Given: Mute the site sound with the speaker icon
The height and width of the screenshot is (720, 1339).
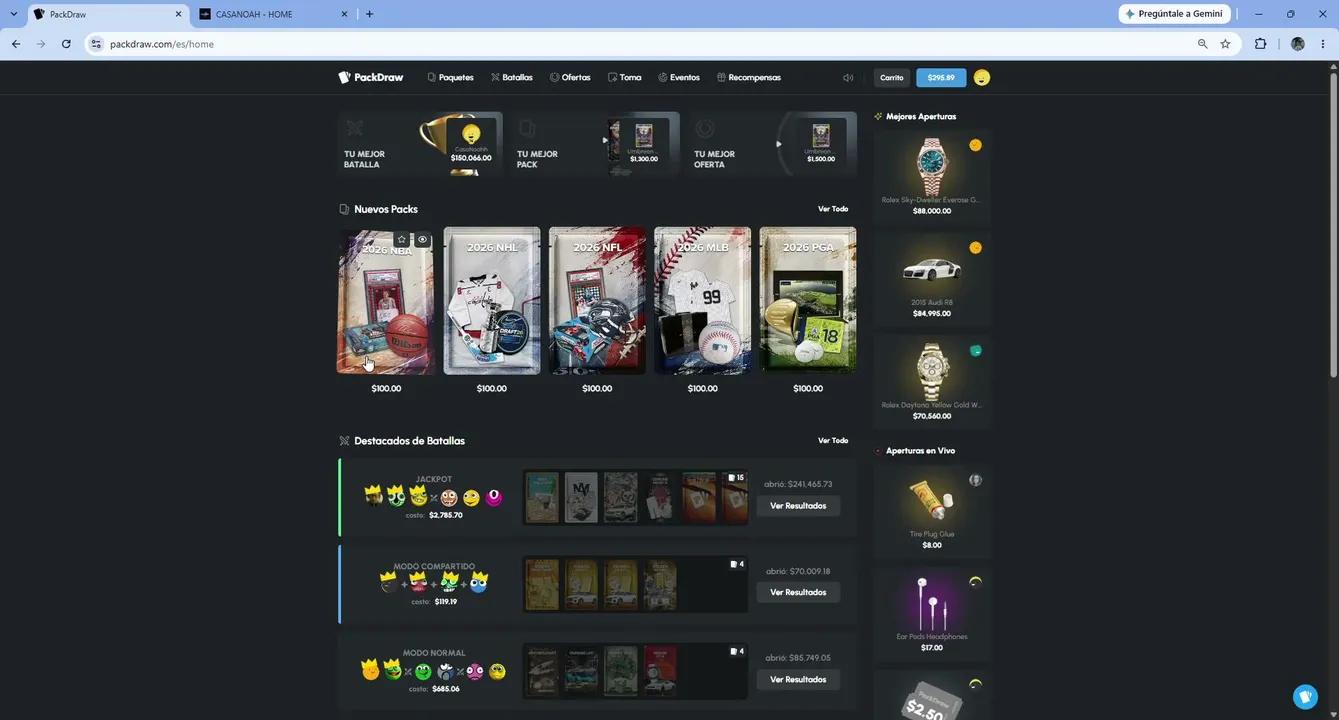Looking at the screenshot, I should click(848, 78).
